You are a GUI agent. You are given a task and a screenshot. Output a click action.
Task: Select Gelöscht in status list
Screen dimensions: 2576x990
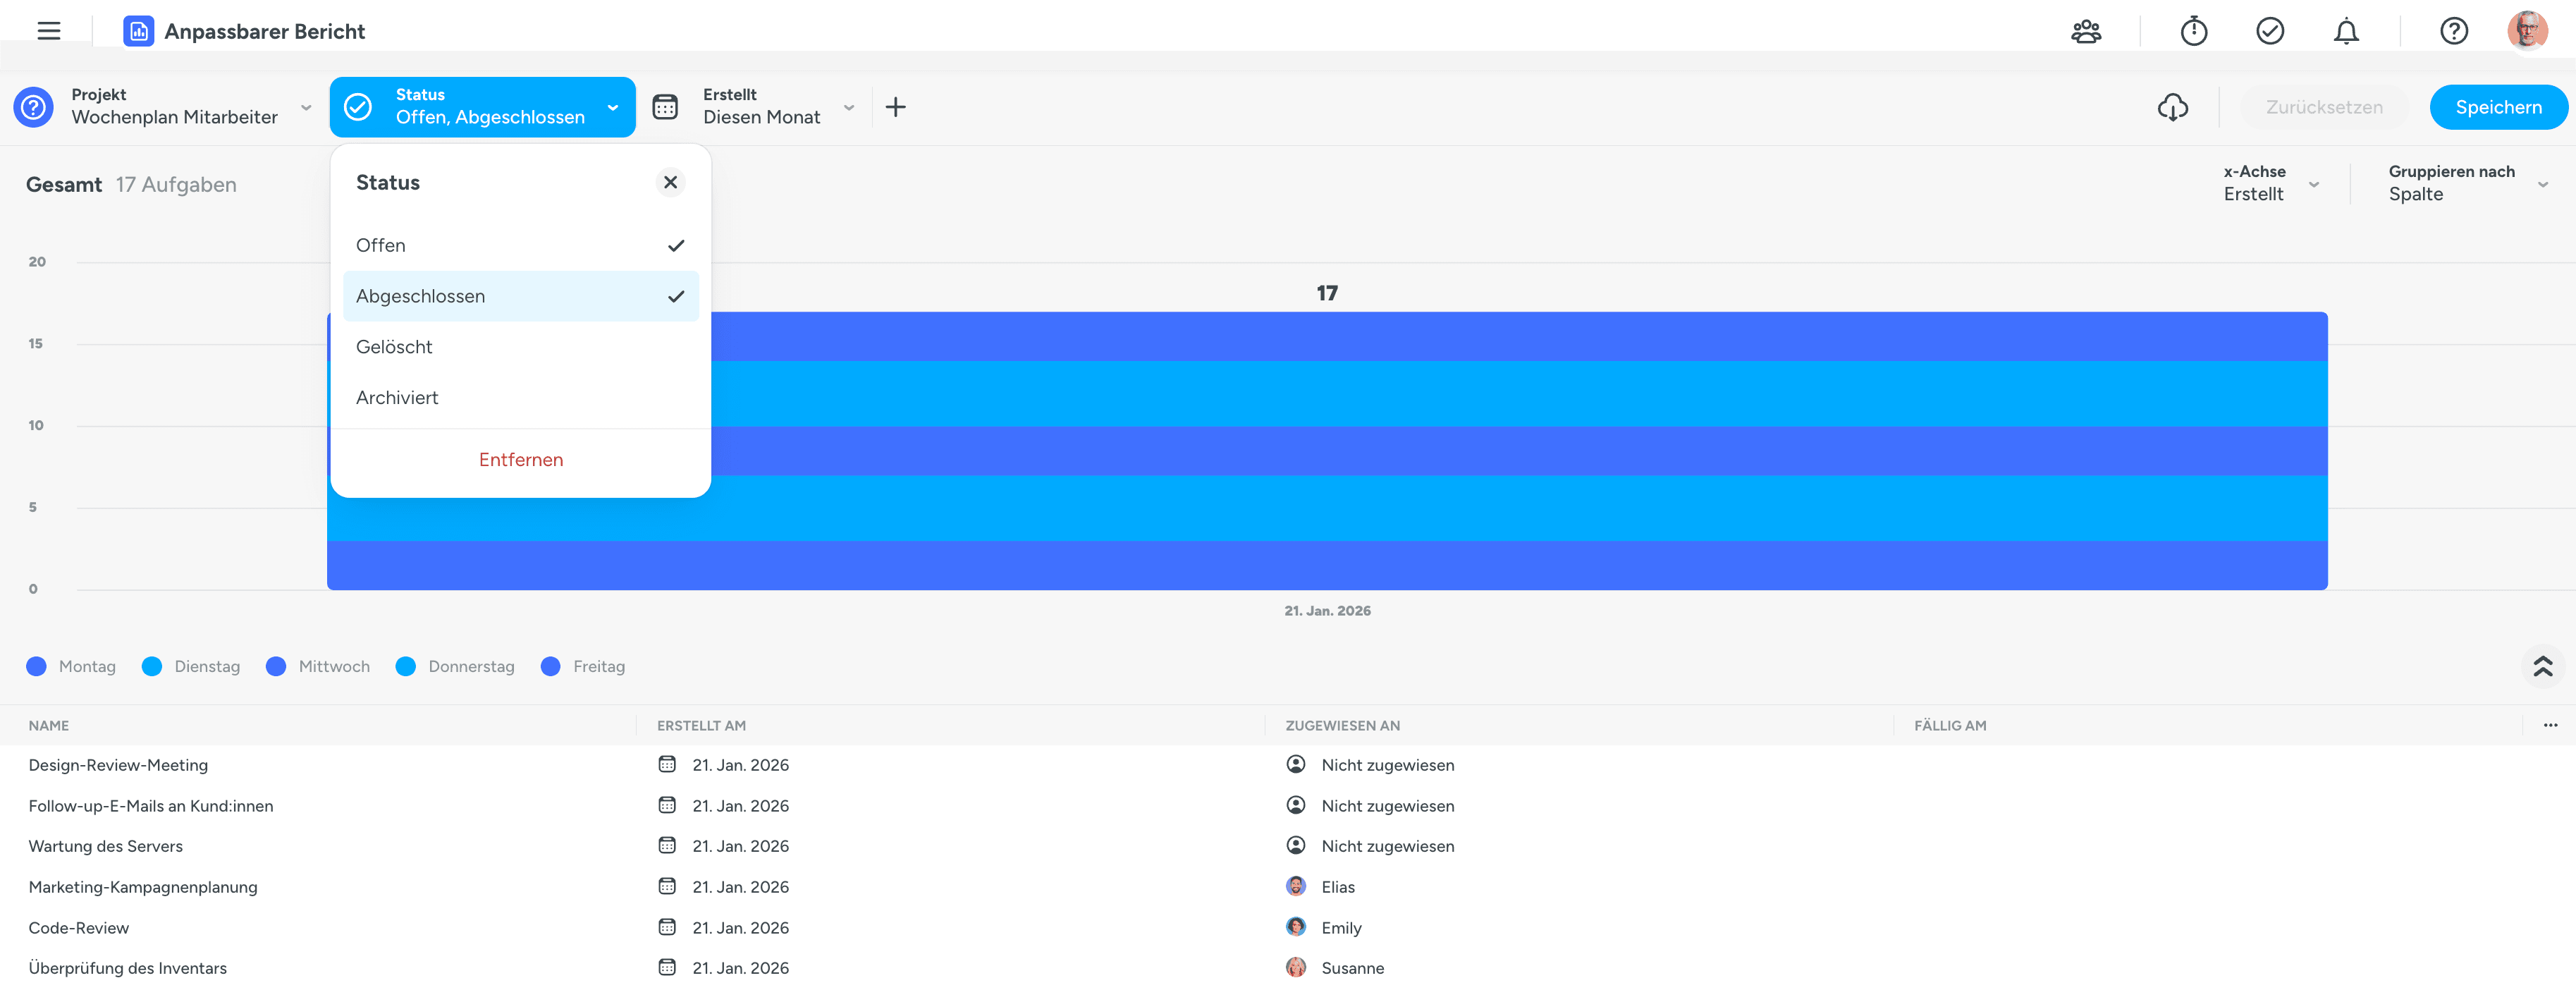(395, 347)
